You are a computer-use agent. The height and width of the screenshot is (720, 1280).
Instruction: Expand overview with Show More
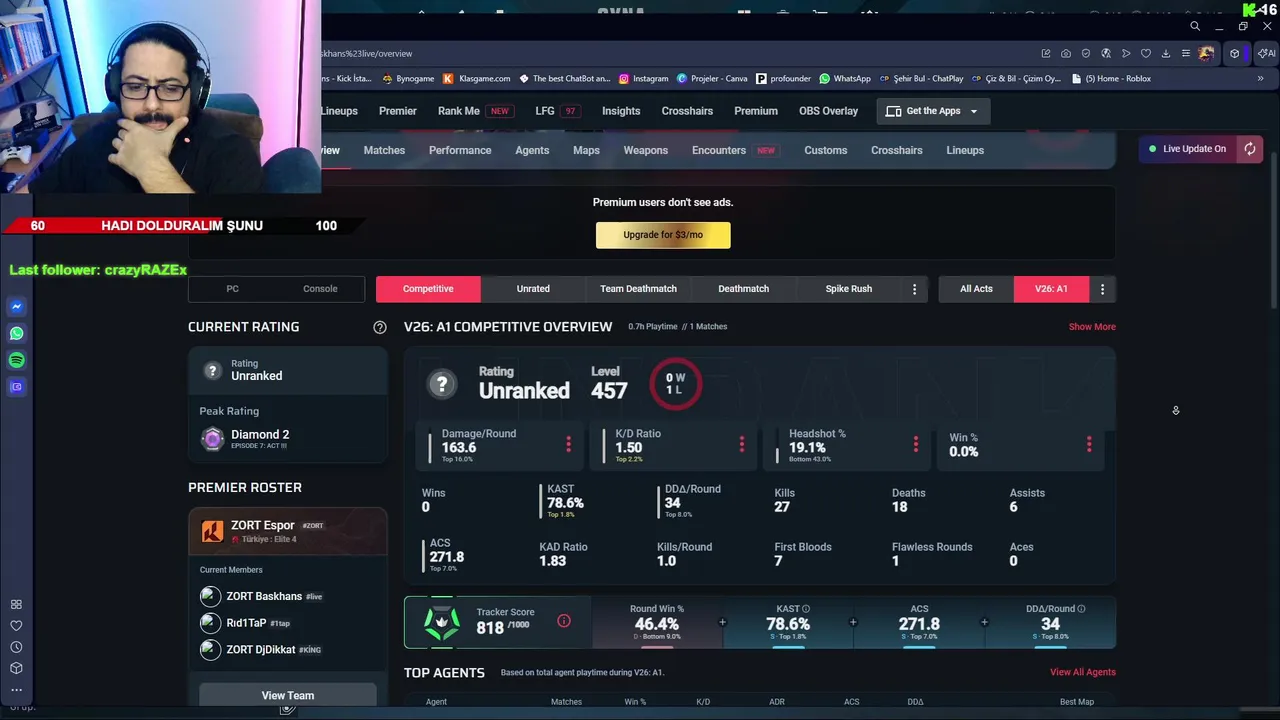coord(1092,327)
